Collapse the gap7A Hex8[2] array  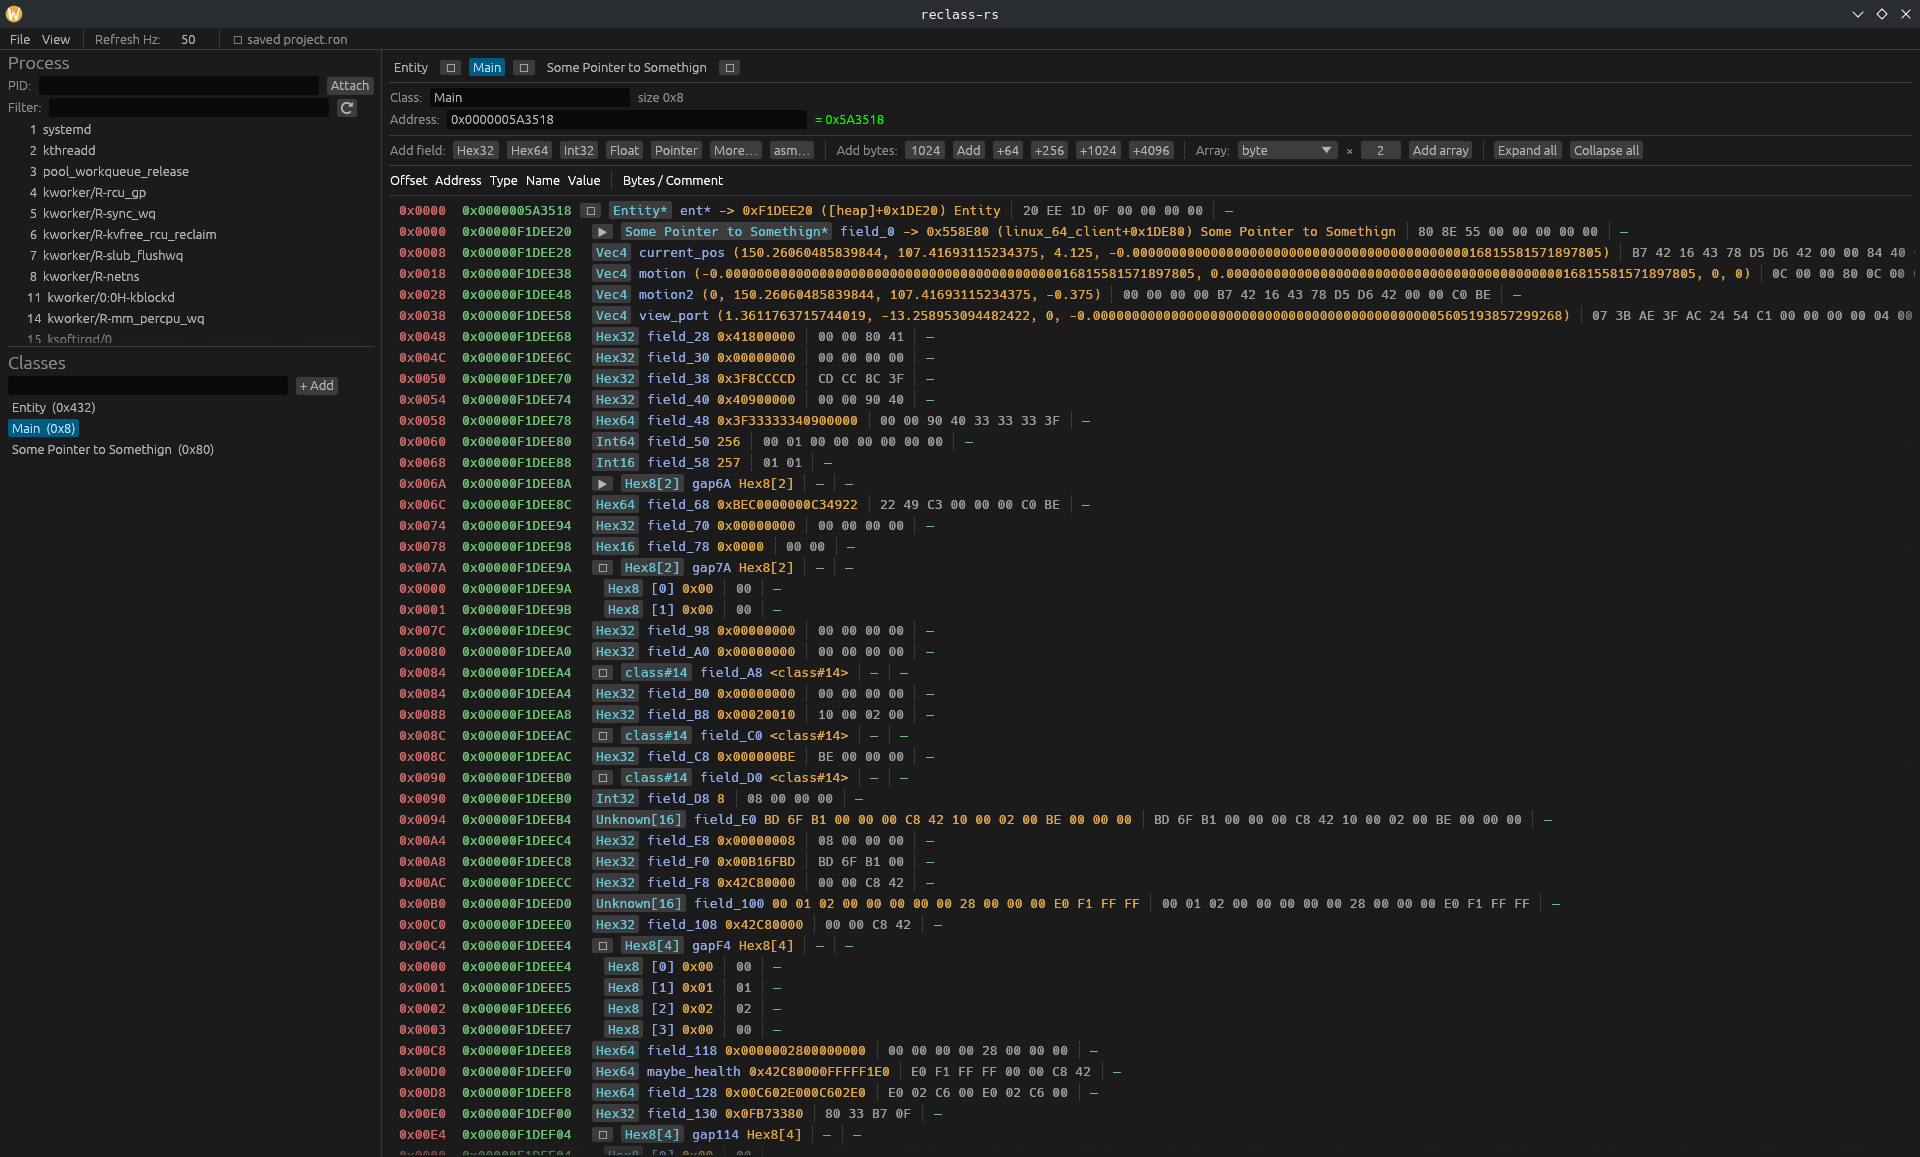tap(602, 568)
